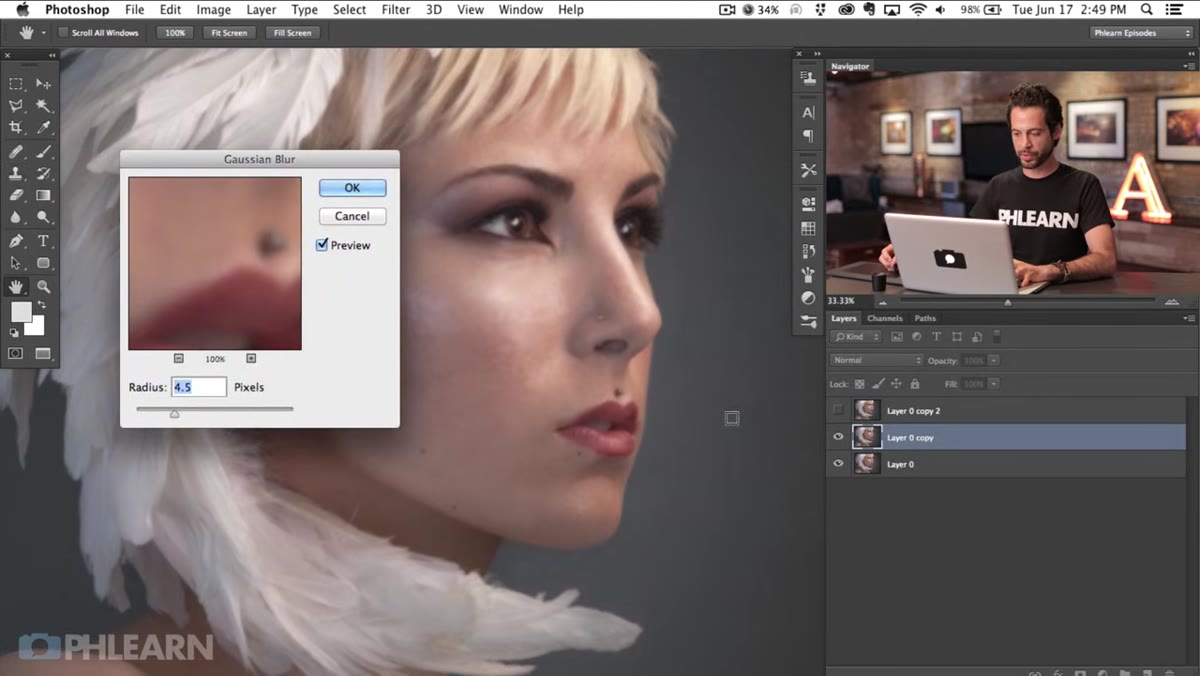
Task: Select the Path Selection tool
Action: click(x=16, y=263)
